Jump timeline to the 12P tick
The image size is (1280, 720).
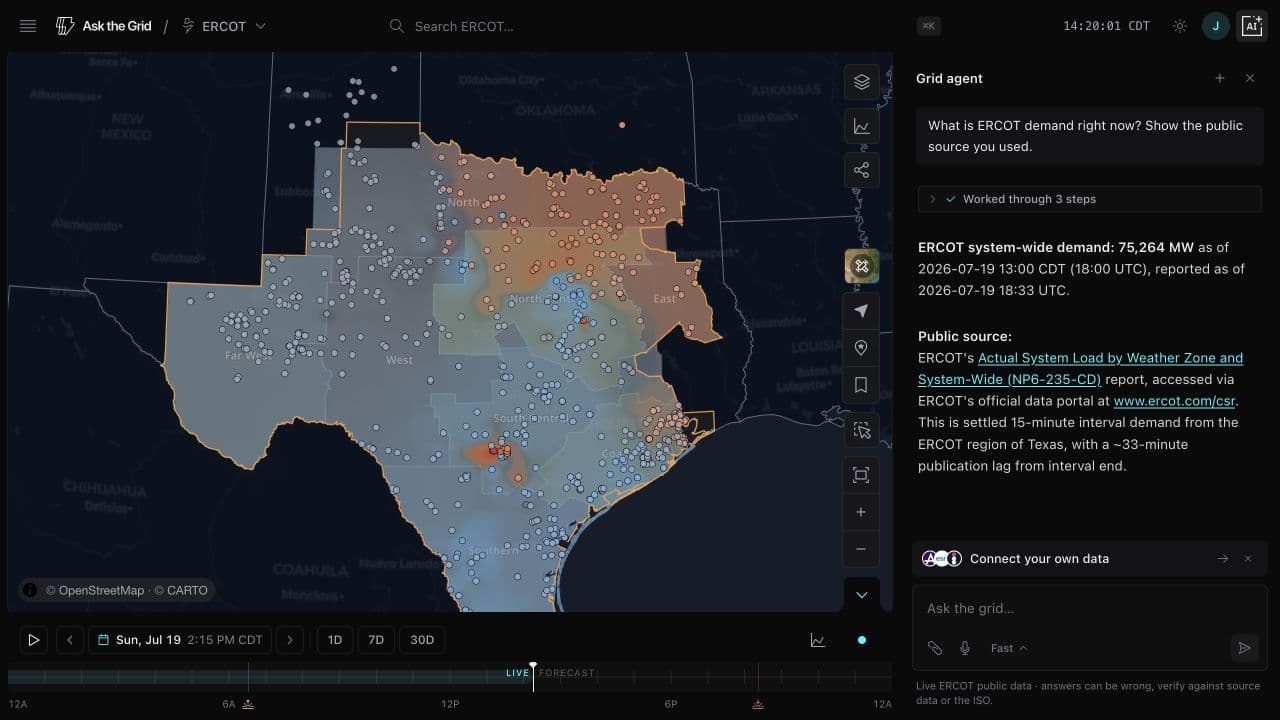[x=450, y=704]
